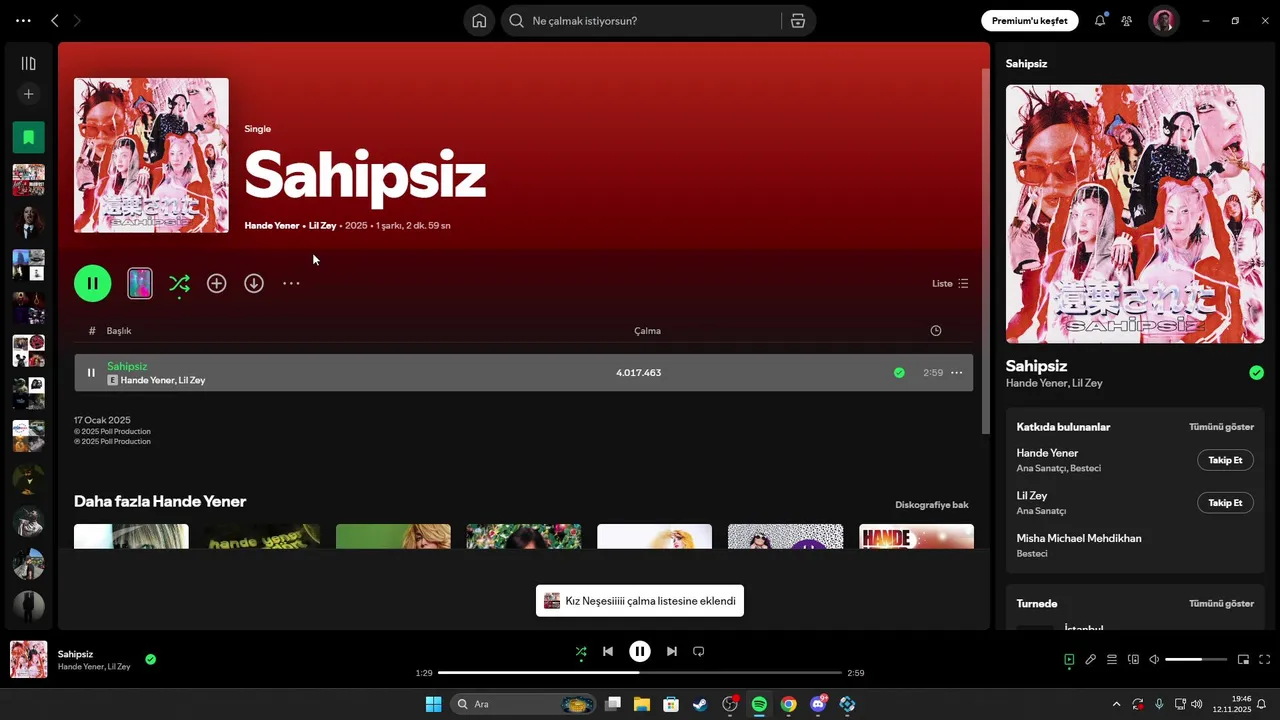The height and width of the screenshot is (720, 1280).
Task: Add album to library with plus circle
Action: point(216,283)
